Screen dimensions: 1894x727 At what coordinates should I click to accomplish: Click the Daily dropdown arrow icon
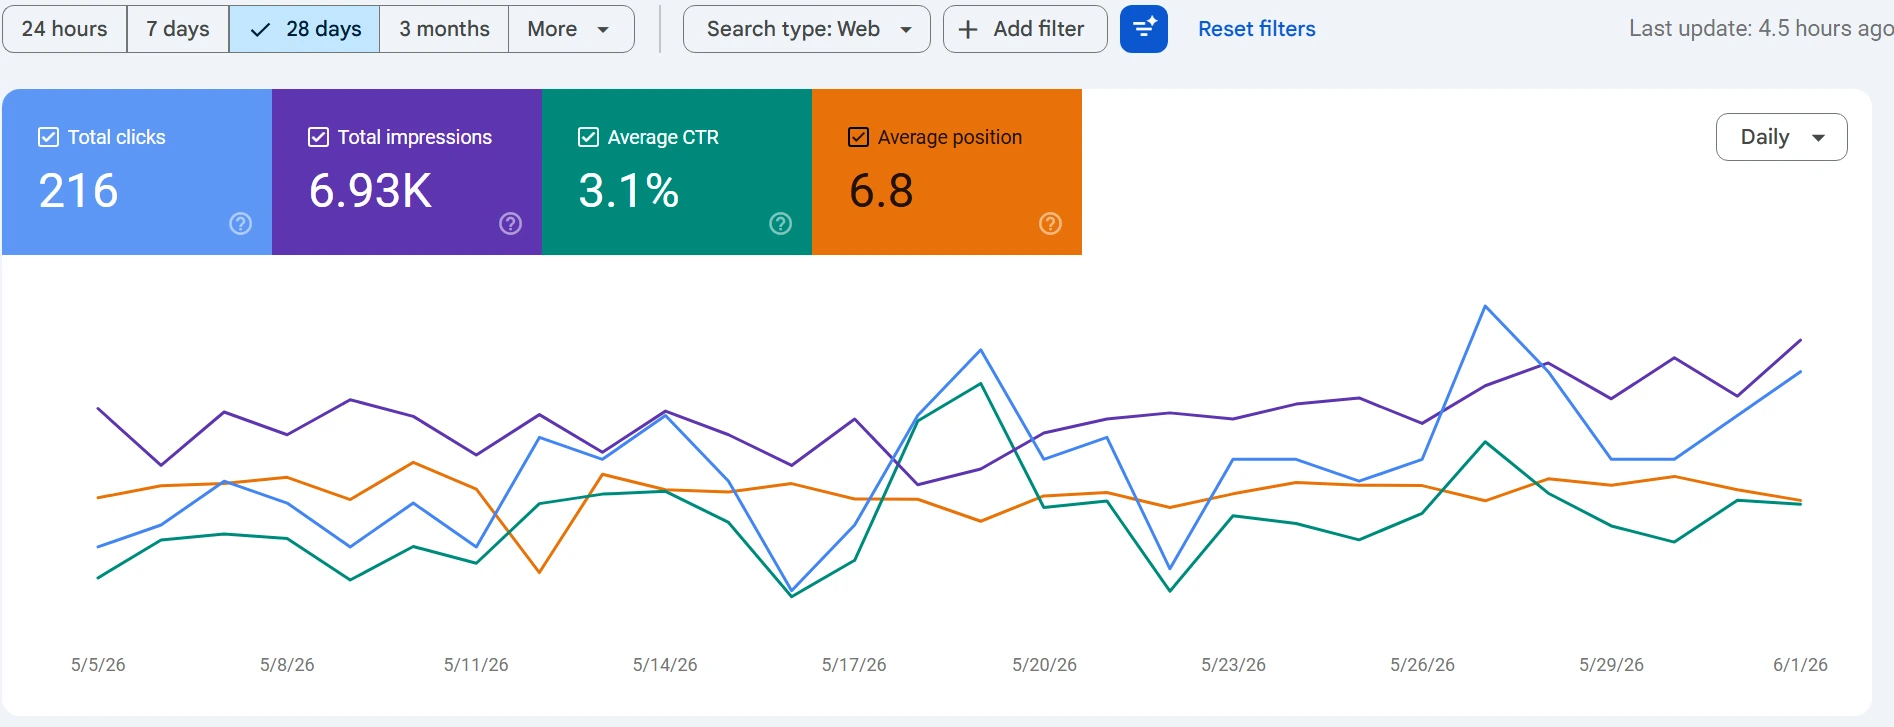(x=1818, y=138)
